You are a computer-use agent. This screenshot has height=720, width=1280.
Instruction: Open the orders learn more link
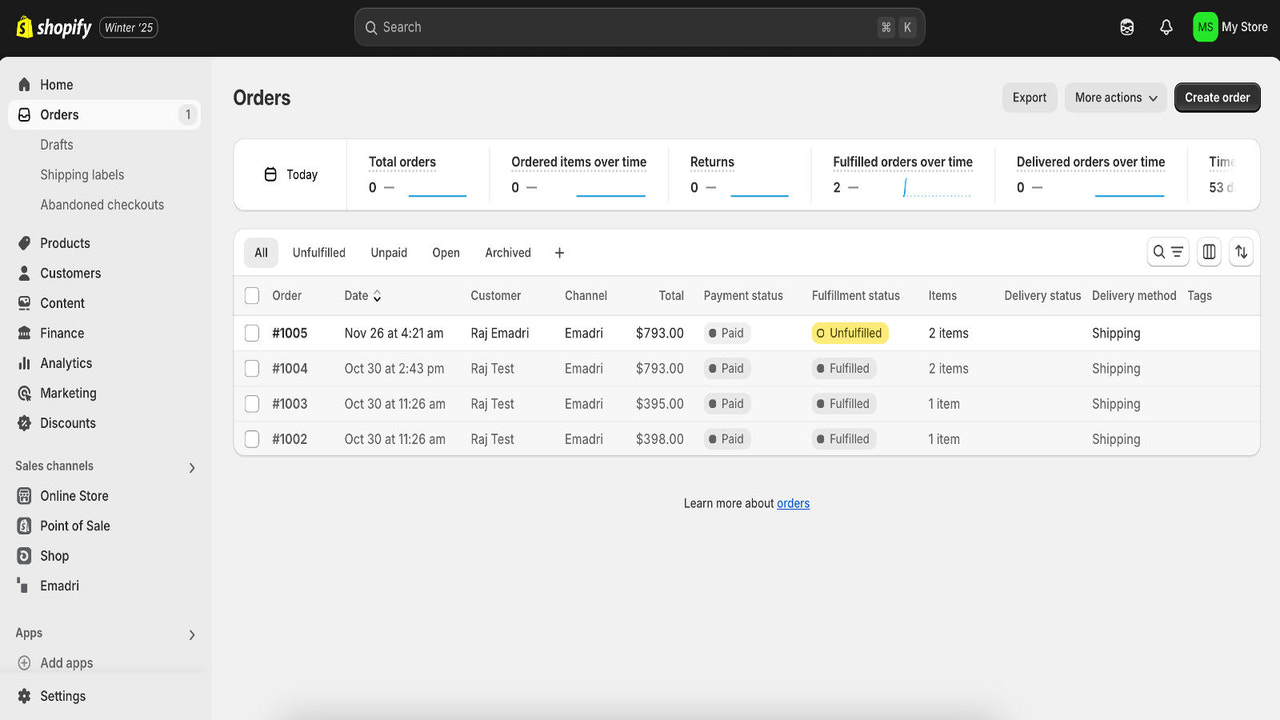click(793, 503)
